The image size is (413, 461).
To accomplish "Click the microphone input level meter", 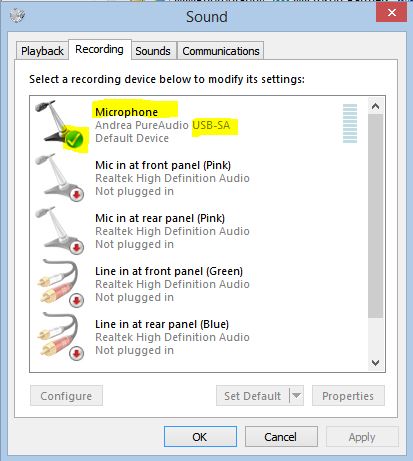I will pos(350,123).
